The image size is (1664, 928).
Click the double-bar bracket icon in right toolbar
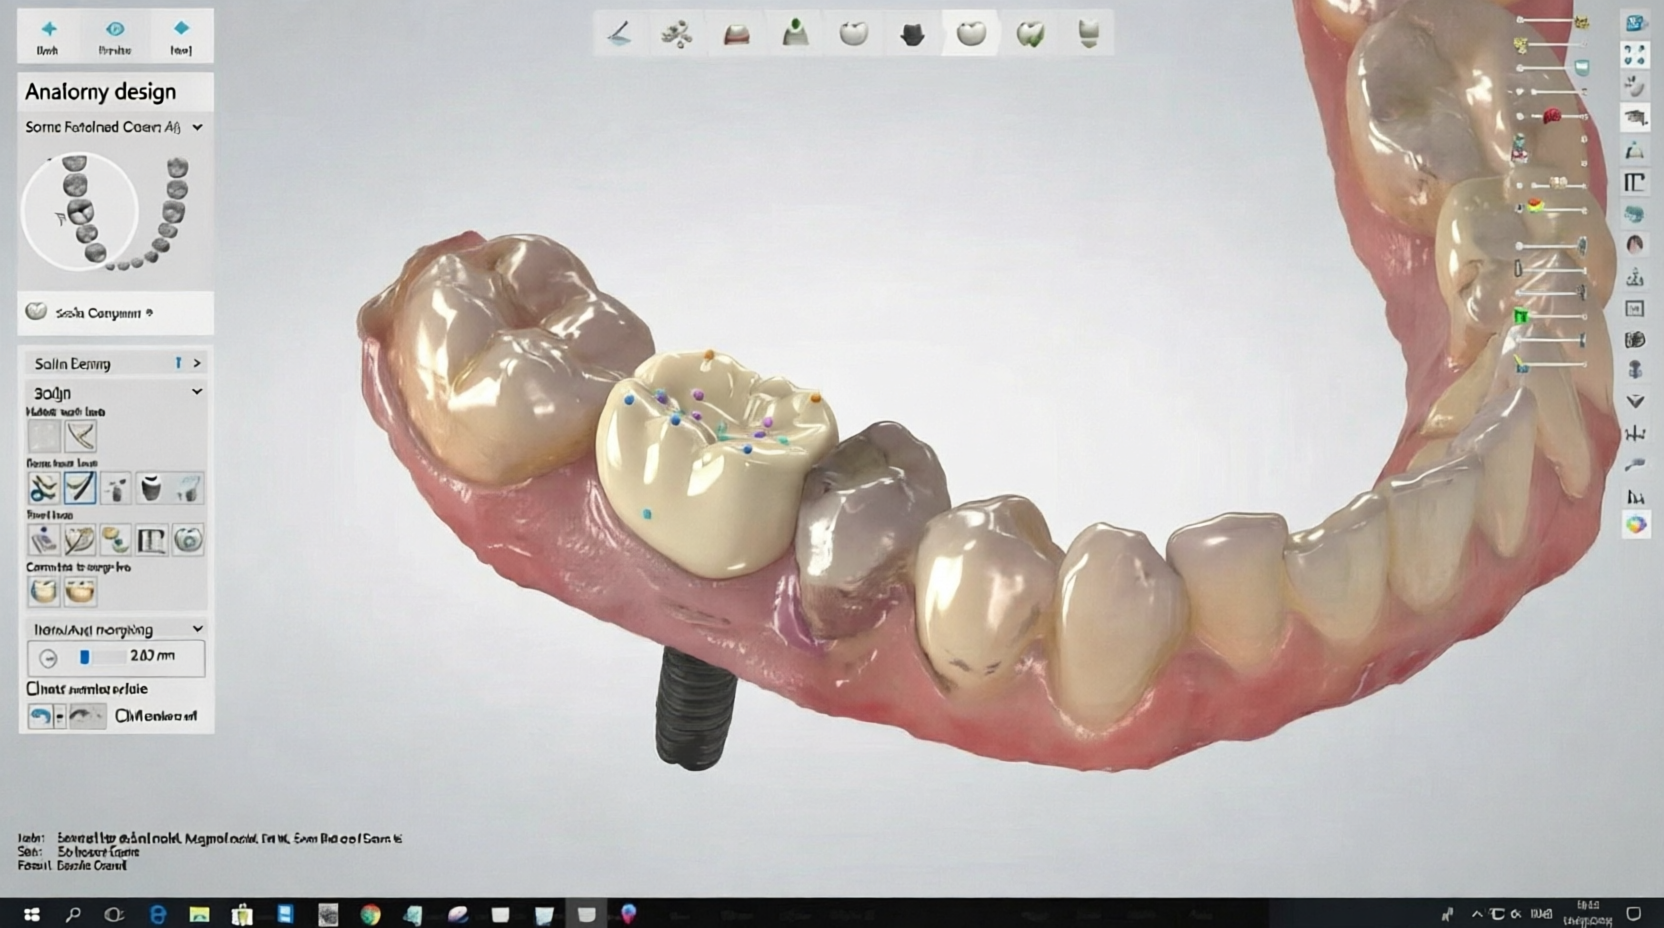coord(1635,182)
